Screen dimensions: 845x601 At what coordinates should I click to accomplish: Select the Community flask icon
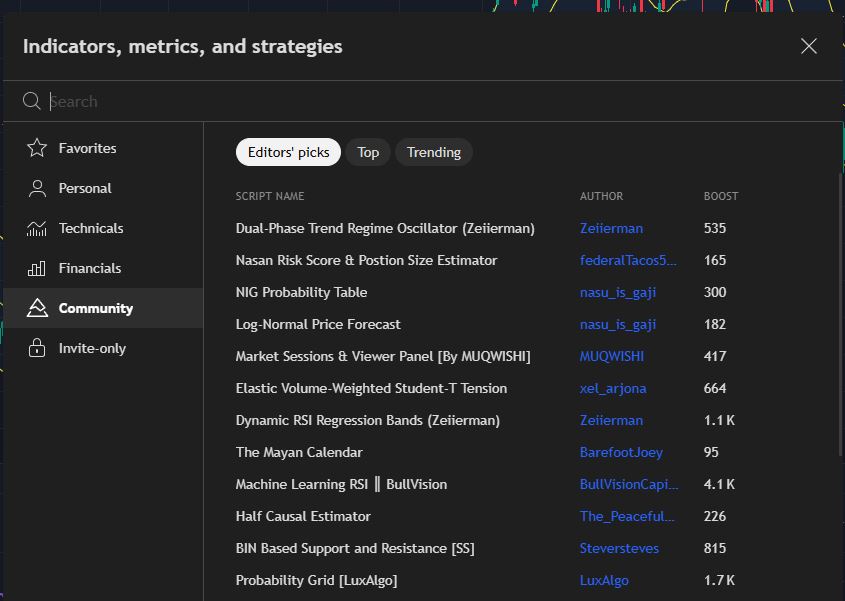(x=37, y=307)
